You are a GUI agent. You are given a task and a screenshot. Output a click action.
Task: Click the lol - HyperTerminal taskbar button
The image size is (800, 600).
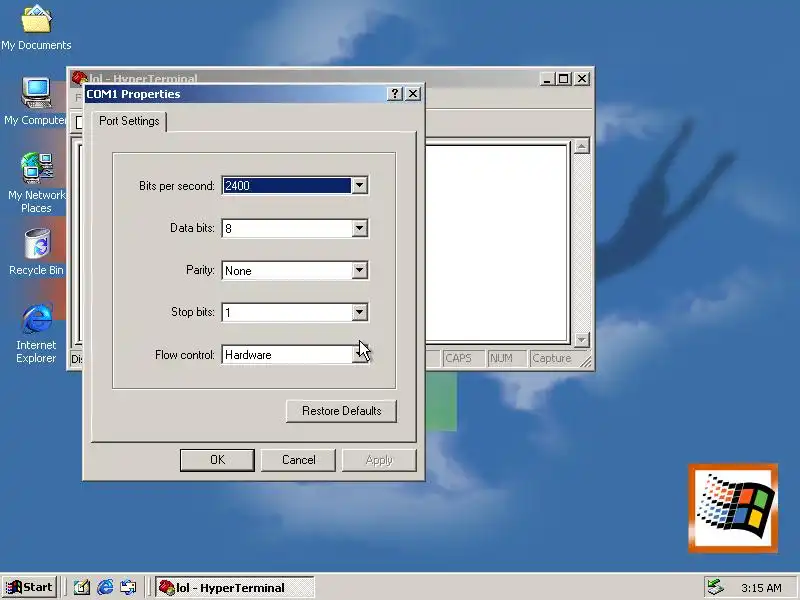click(x=235, y=587)
